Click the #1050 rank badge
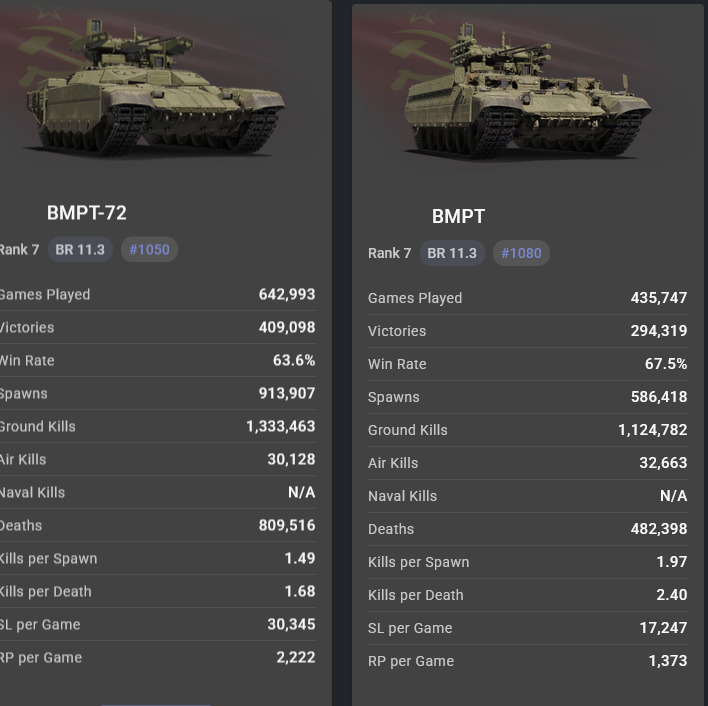The image size is (708, 706). 149,249
